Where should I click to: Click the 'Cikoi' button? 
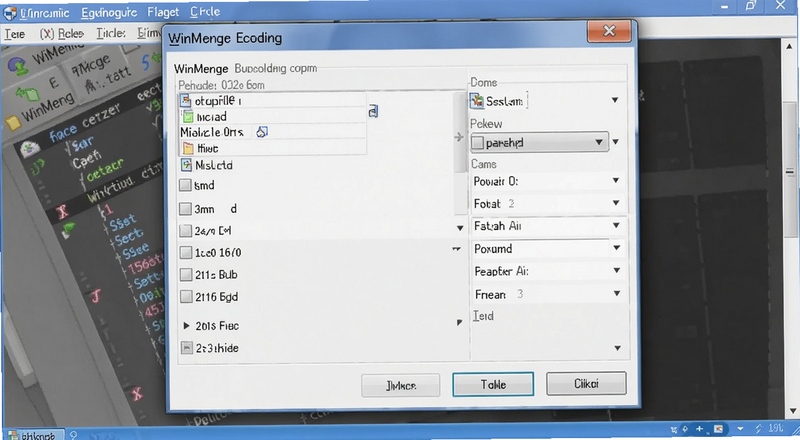[x=586, y=383]
